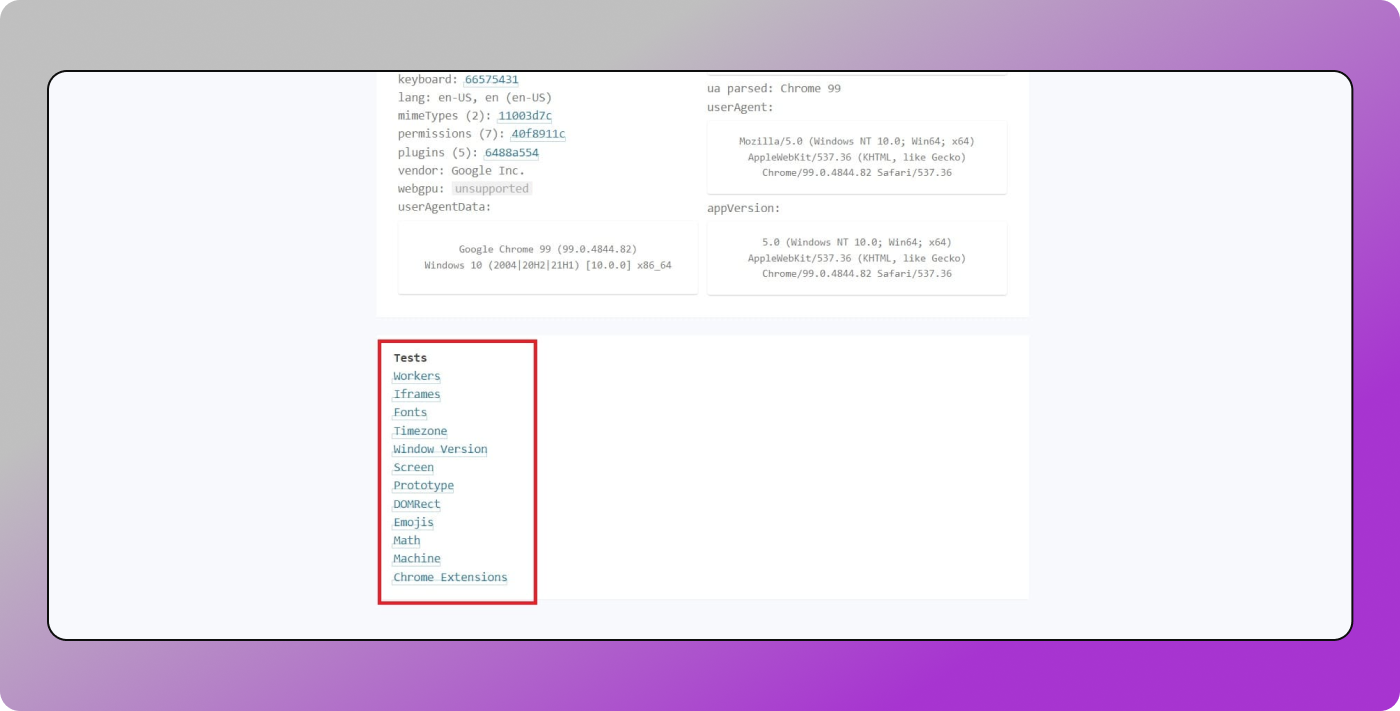Screen dimensions: 1400x711
Task: Open the Emojis test link
Action: tap(413, 522)
